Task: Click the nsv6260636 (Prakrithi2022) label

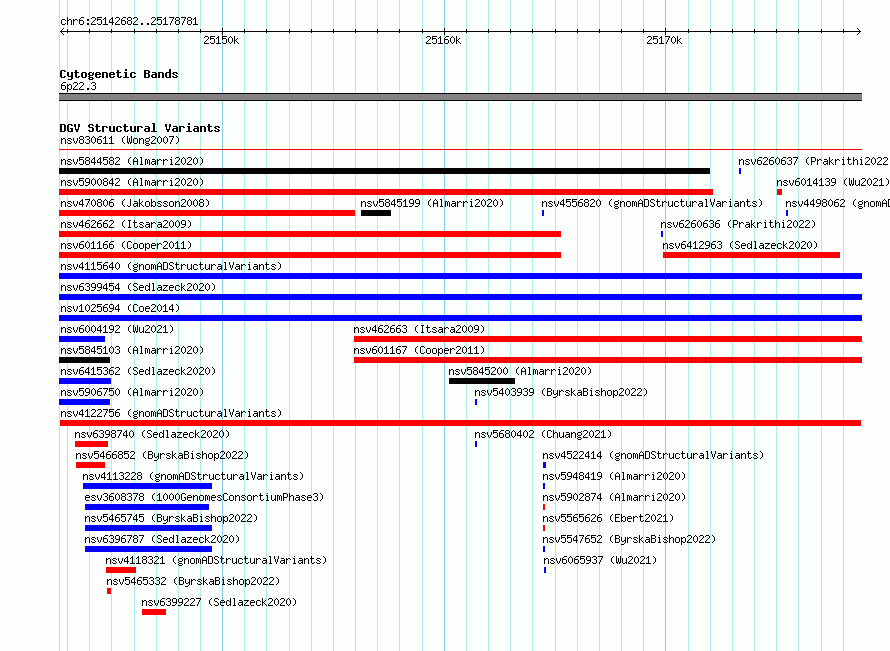Action: coord(738,224)
